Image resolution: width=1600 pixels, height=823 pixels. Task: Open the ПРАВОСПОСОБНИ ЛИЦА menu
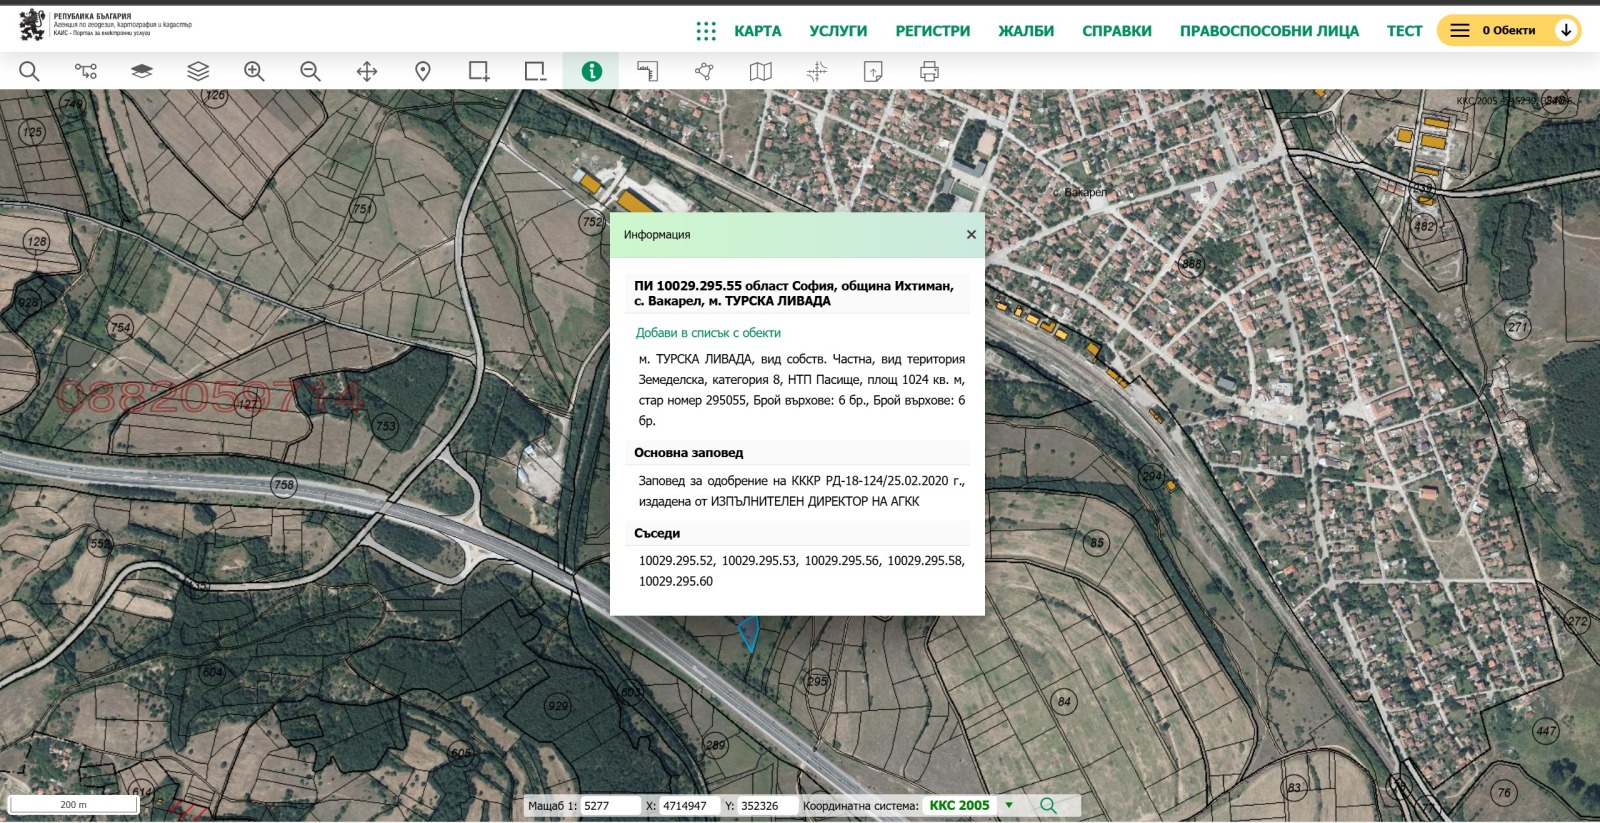(1269, 31)
